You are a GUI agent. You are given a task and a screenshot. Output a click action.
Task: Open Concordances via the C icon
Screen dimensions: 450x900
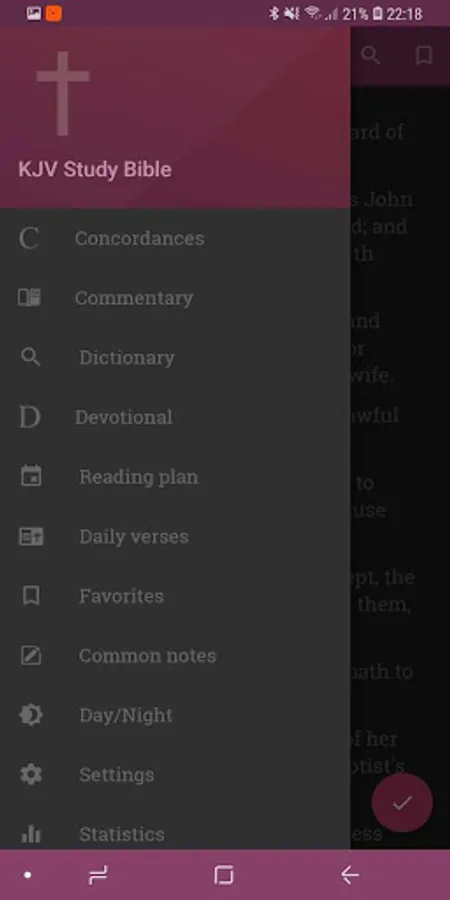(29, 238)
